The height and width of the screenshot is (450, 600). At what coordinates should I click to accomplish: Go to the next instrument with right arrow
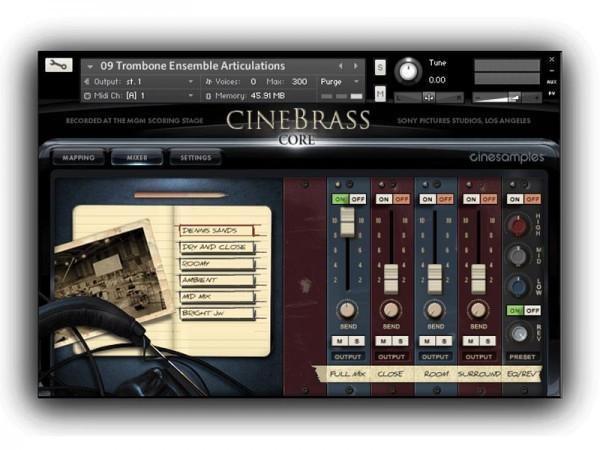pos(355,66)
